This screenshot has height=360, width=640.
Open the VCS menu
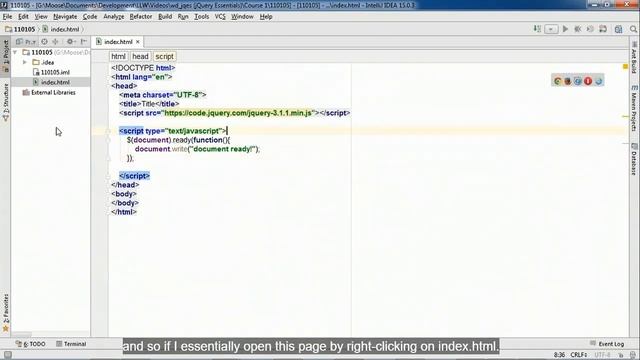220,17
